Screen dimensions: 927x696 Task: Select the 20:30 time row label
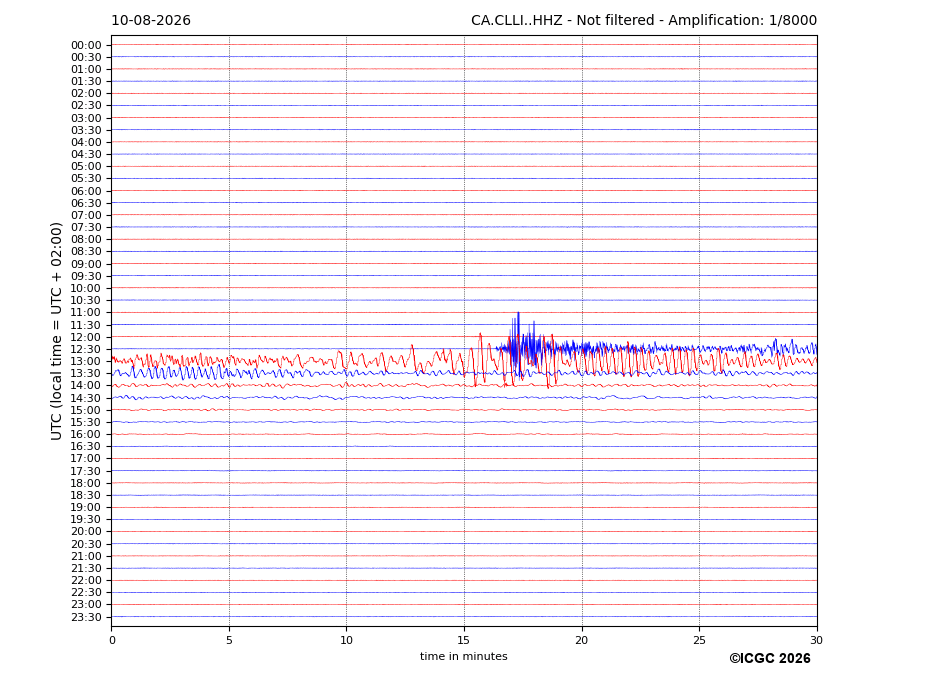coord(86,544)
